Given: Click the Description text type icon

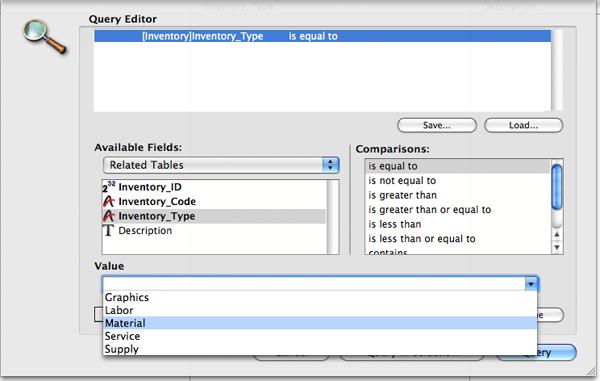Looking at the screenshot, I should point(108,231).
